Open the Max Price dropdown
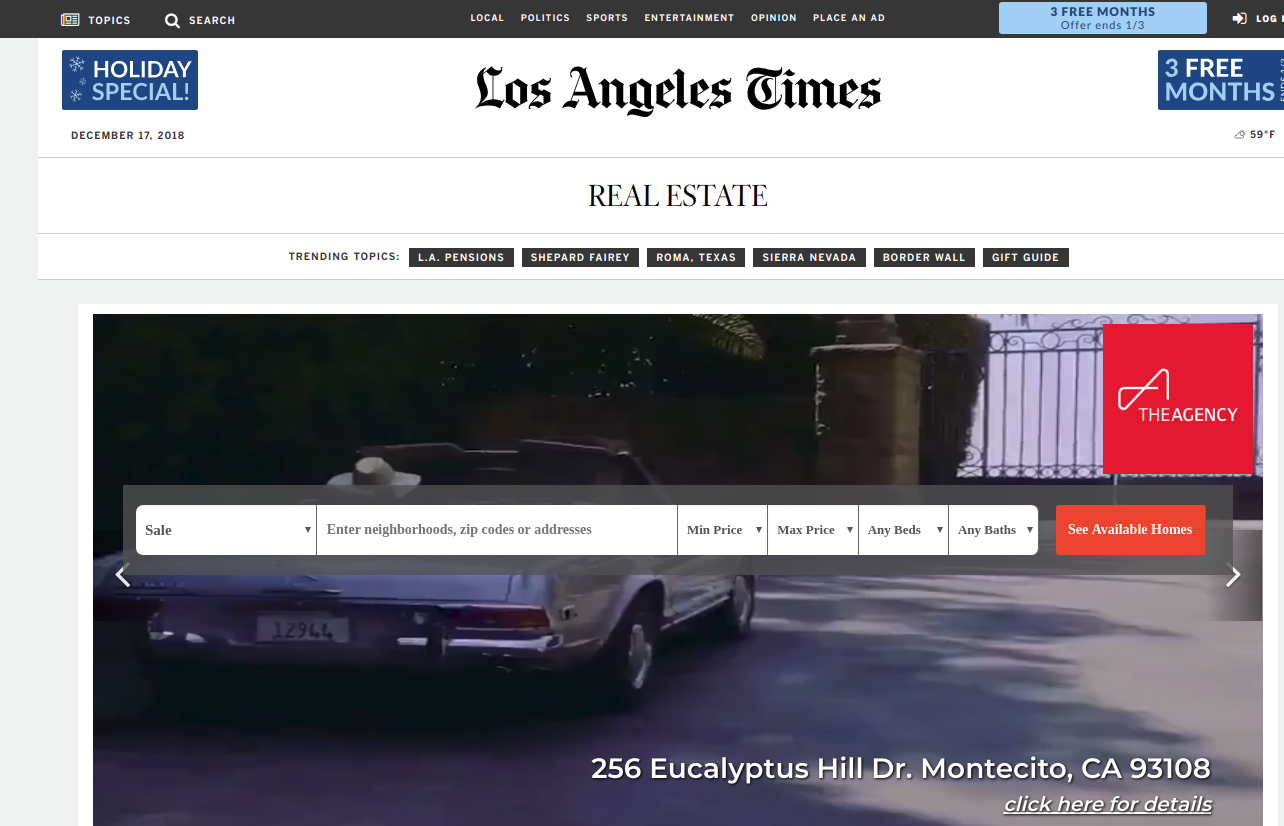 (813, 530)
